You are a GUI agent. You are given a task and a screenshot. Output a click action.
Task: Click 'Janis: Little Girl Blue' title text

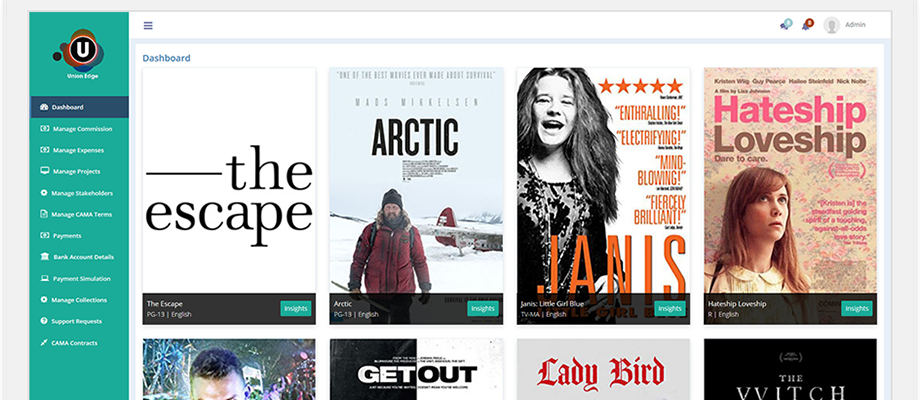(552, 304)
